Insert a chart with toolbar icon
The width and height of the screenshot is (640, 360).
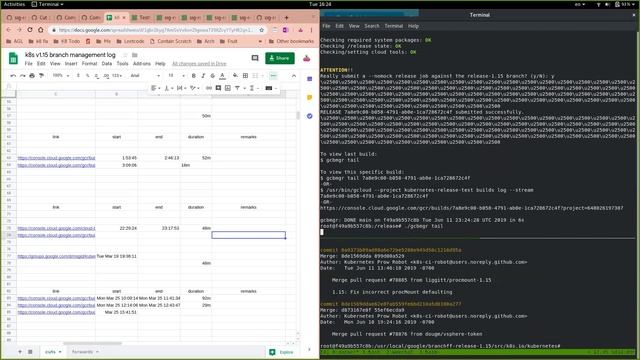coord(228,88)
